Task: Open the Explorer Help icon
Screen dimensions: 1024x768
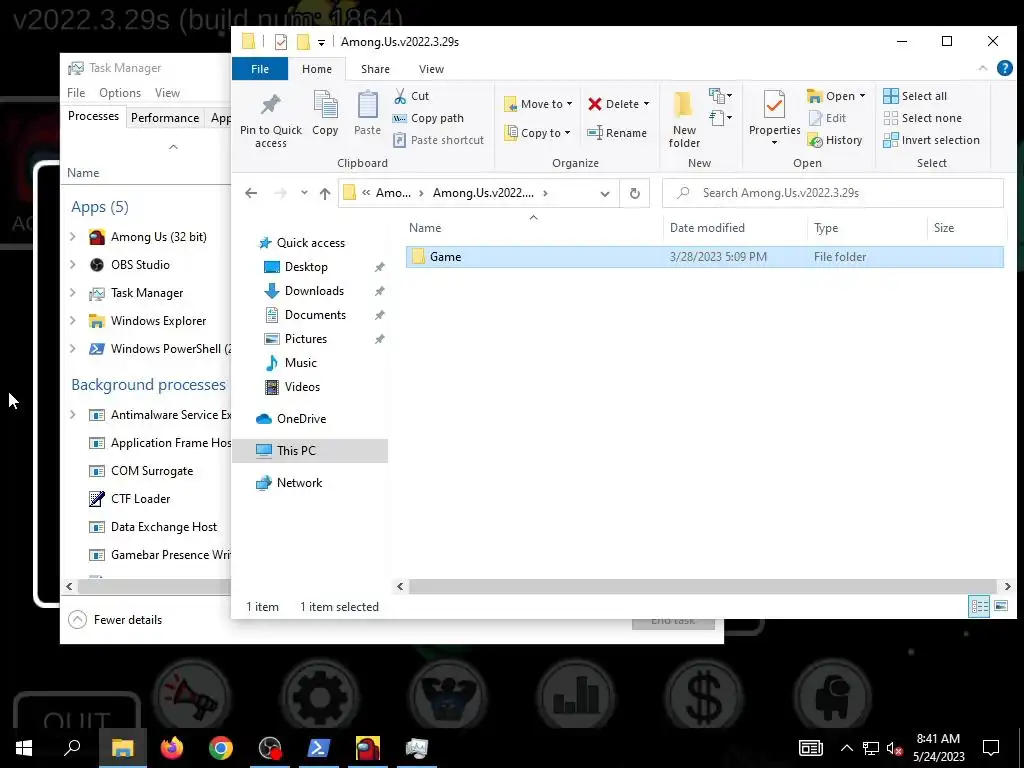Action: [1004, 68]
